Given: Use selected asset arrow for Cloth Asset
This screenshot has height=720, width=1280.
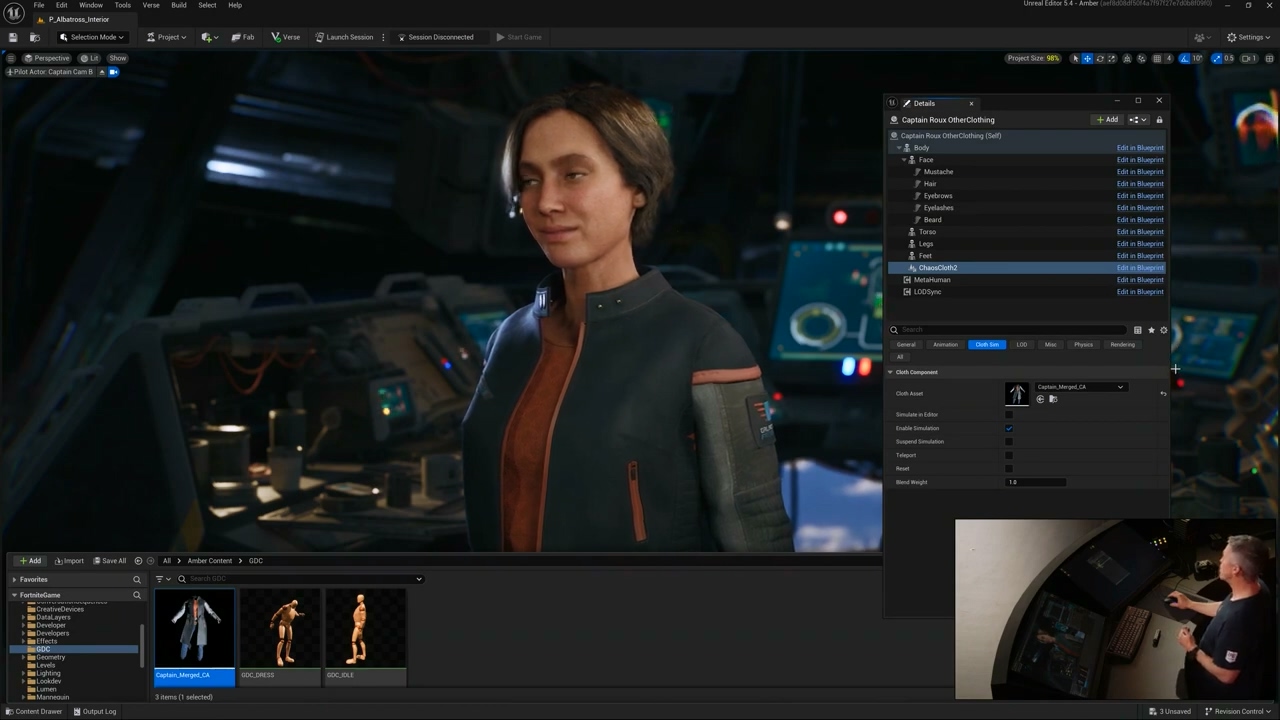Looking at the screenshot, I should (1040, 399).
